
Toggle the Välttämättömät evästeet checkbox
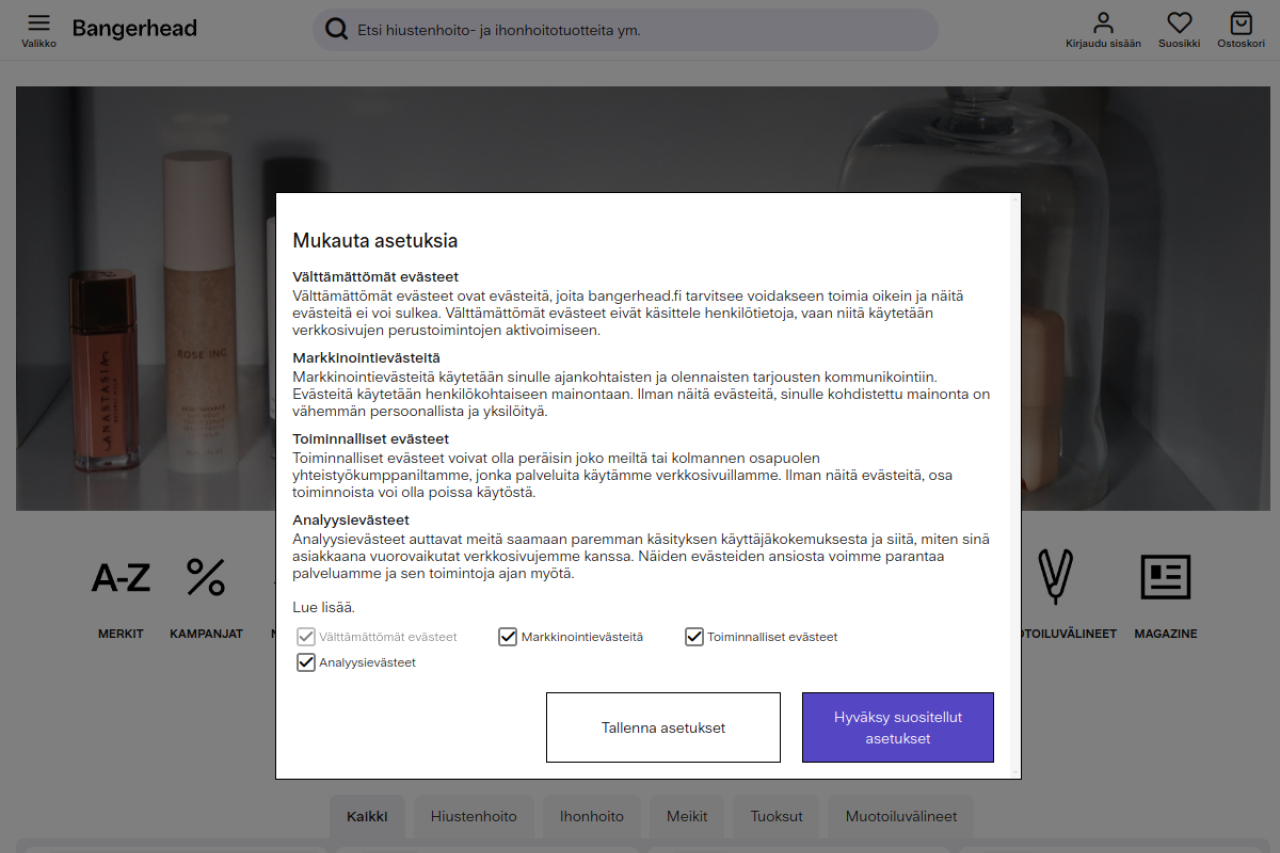tap(306, 637)
